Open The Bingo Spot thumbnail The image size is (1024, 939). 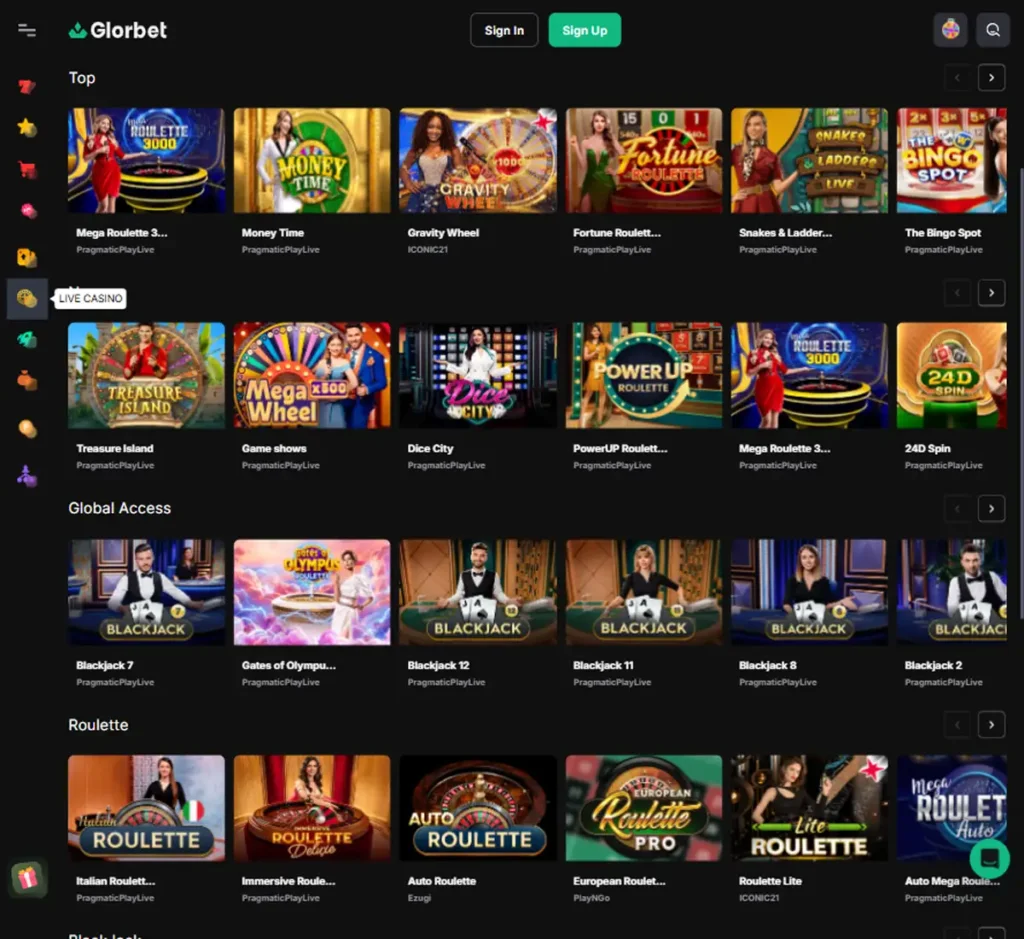952,160
